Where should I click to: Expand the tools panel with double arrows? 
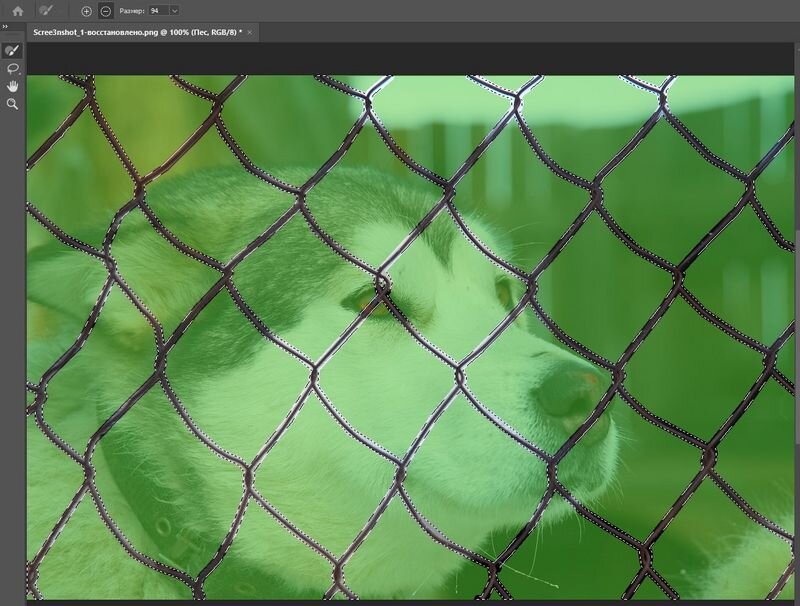pos(5,27)
